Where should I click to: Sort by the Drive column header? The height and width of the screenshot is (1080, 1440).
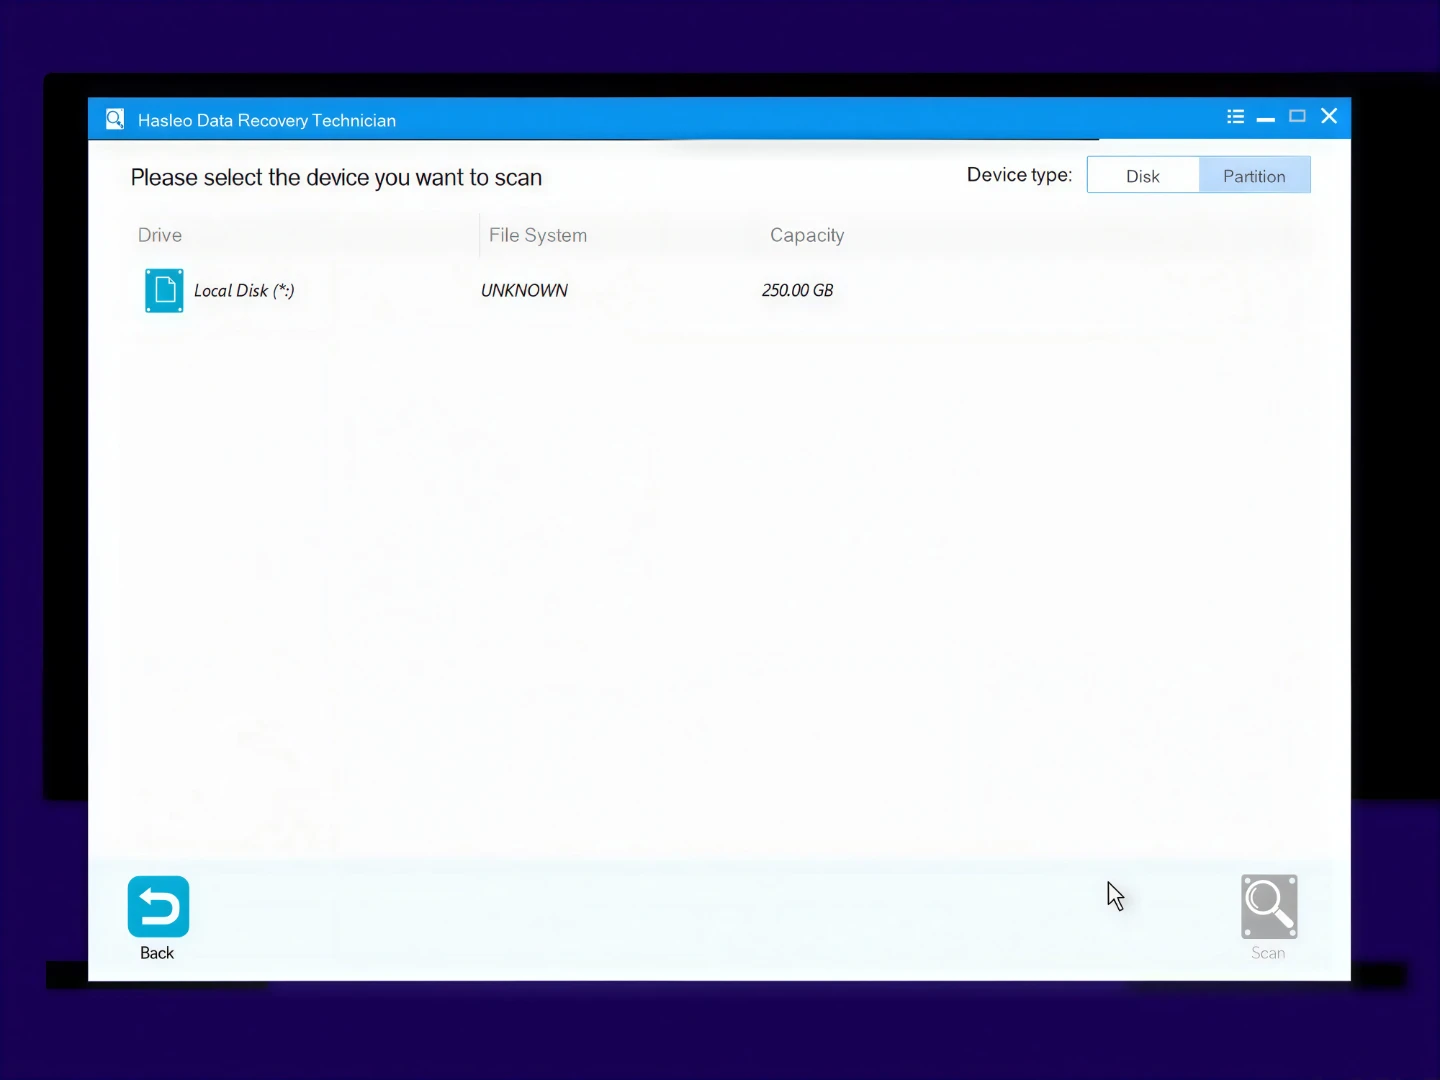[x=160, y=235]
